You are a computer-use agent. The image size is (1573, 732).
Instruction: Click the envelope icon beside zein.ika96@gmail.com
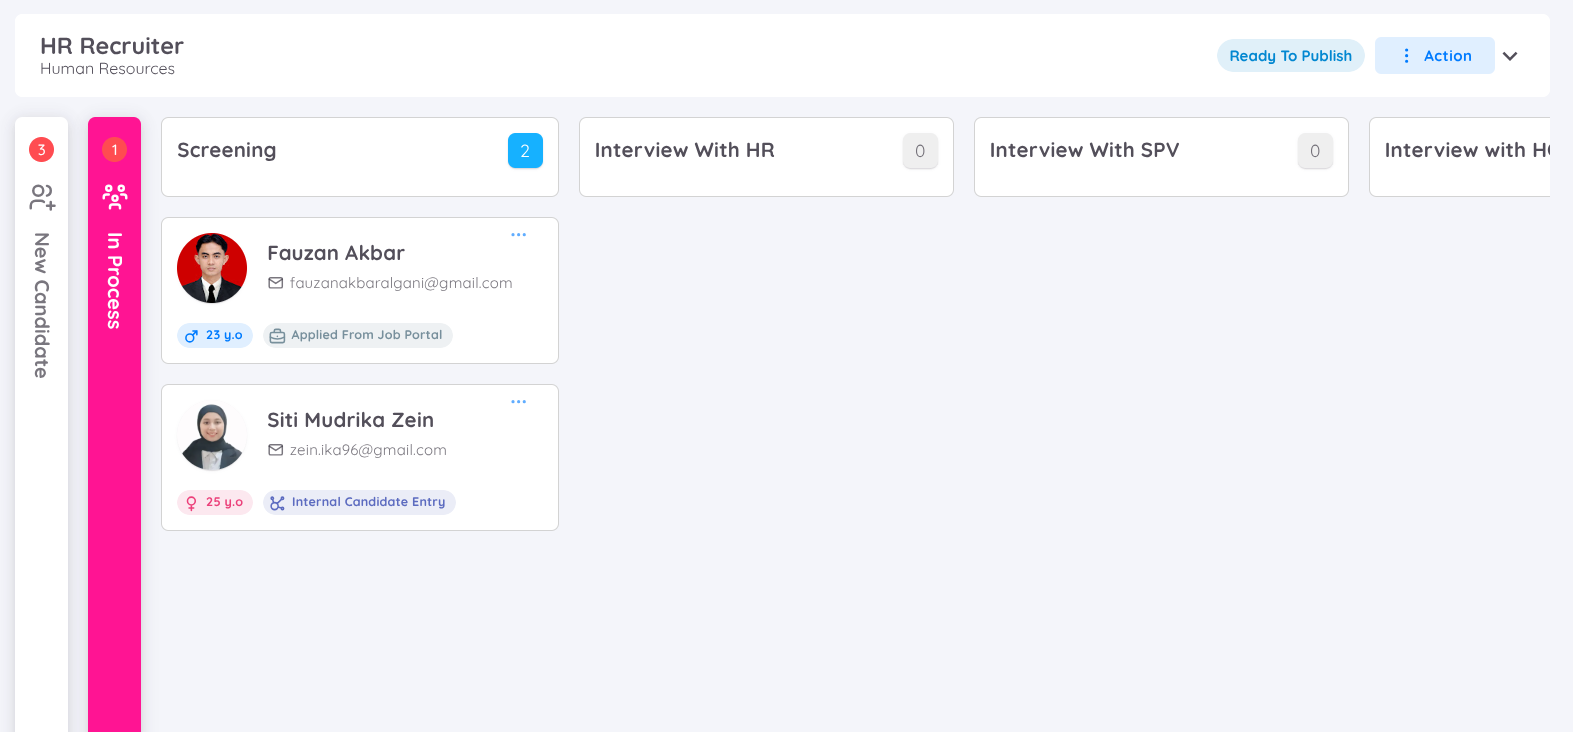276,450
